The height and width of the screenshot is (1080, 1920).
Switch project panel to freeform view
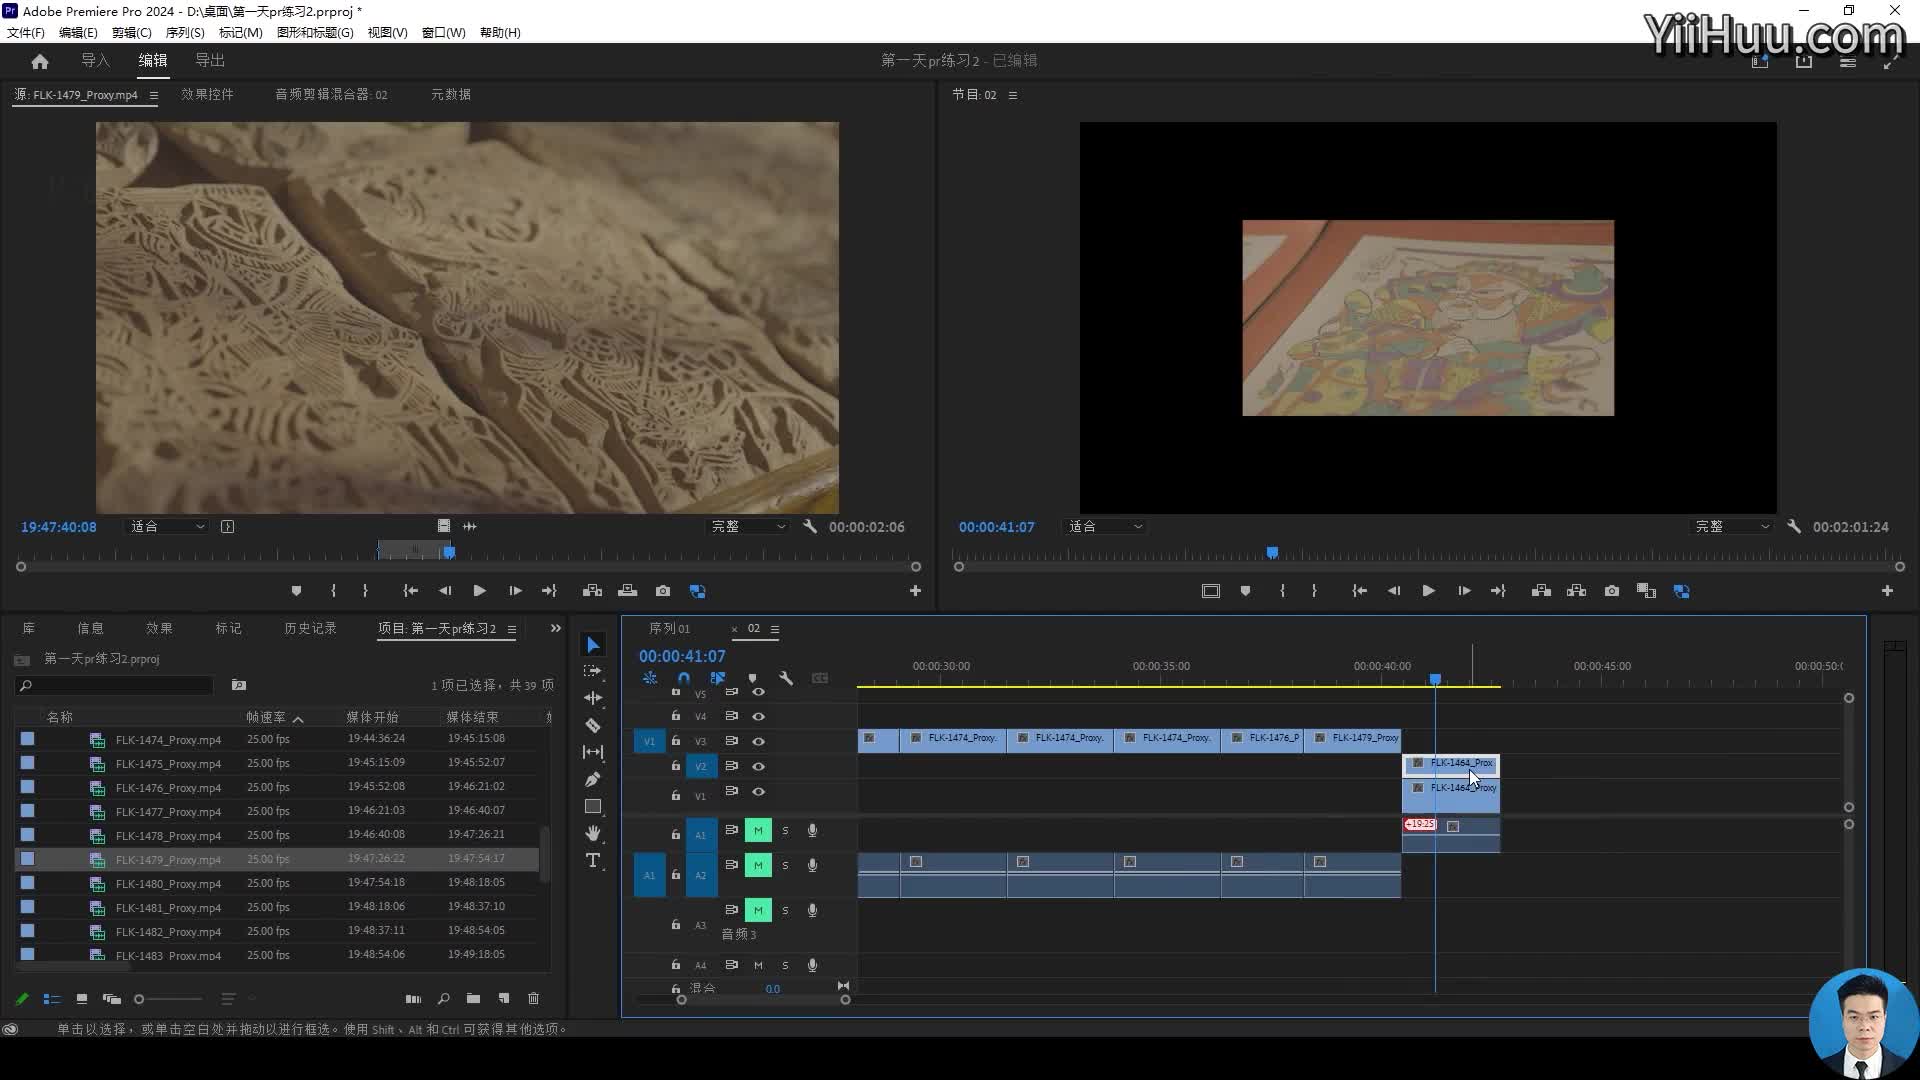(112, 998)
